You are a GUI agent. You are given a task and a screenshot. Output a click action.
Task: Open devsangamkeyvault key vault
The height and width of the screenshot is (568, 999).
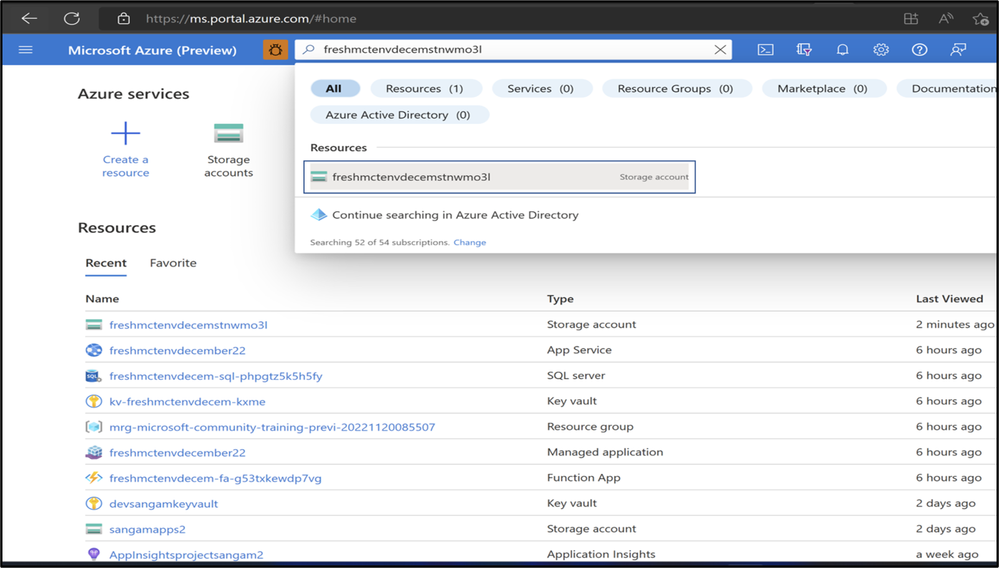(x=164, y=503)
